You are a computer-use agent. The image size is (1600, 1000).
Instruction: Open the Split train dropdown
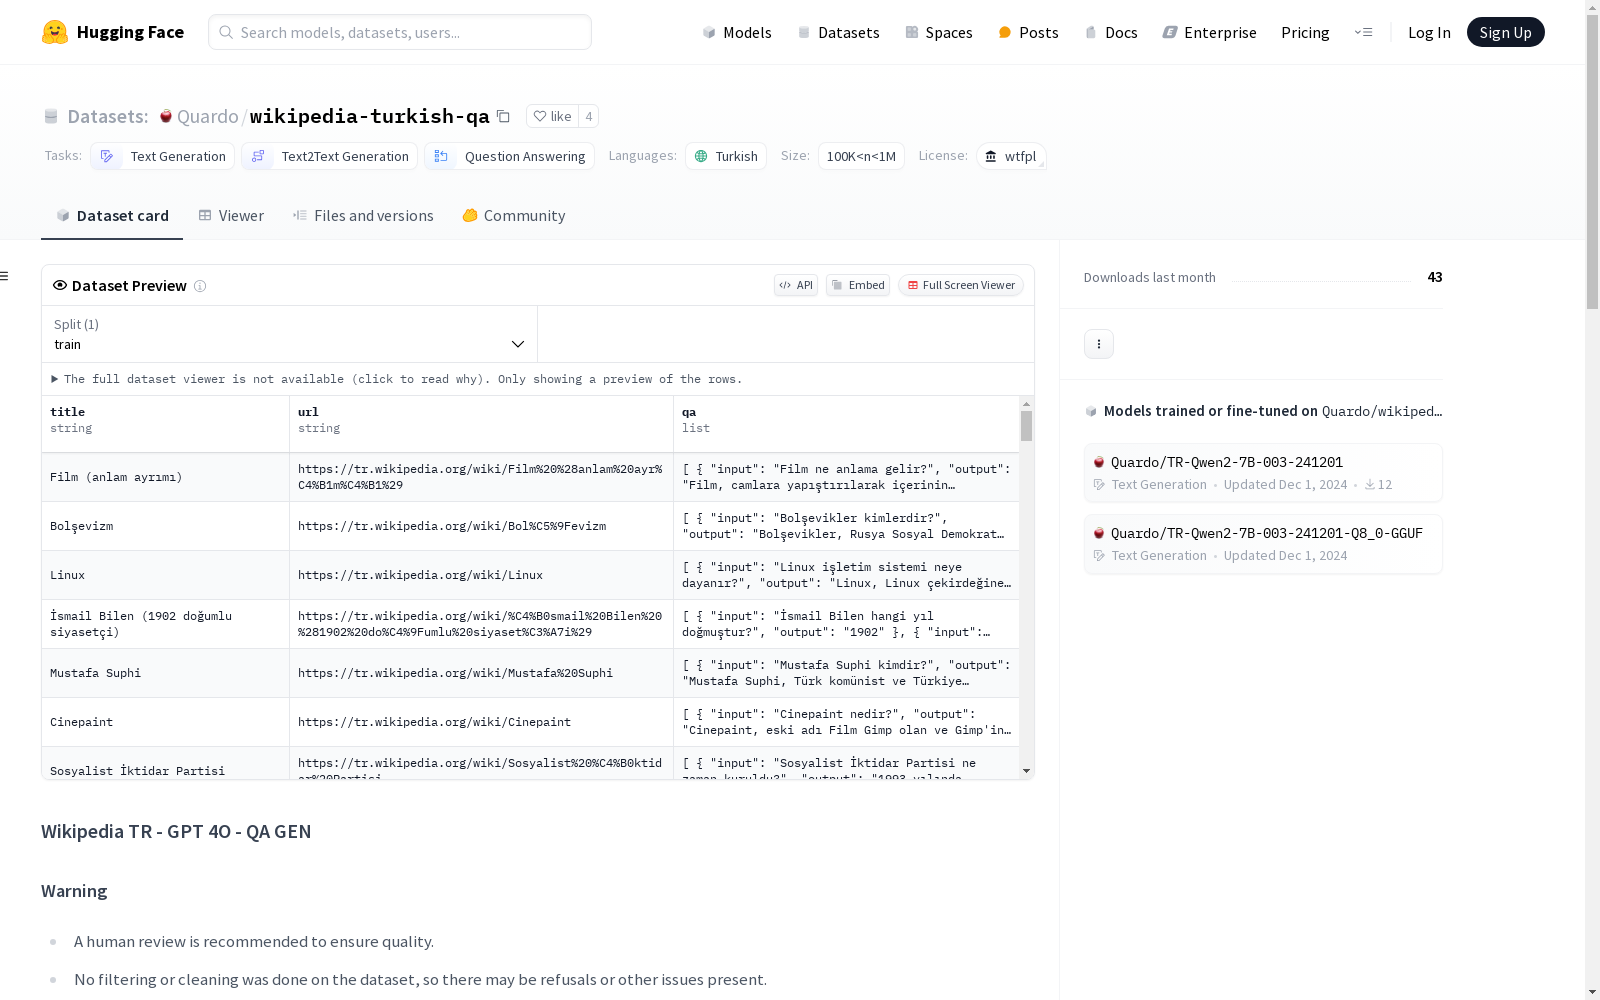click(290, 334)
